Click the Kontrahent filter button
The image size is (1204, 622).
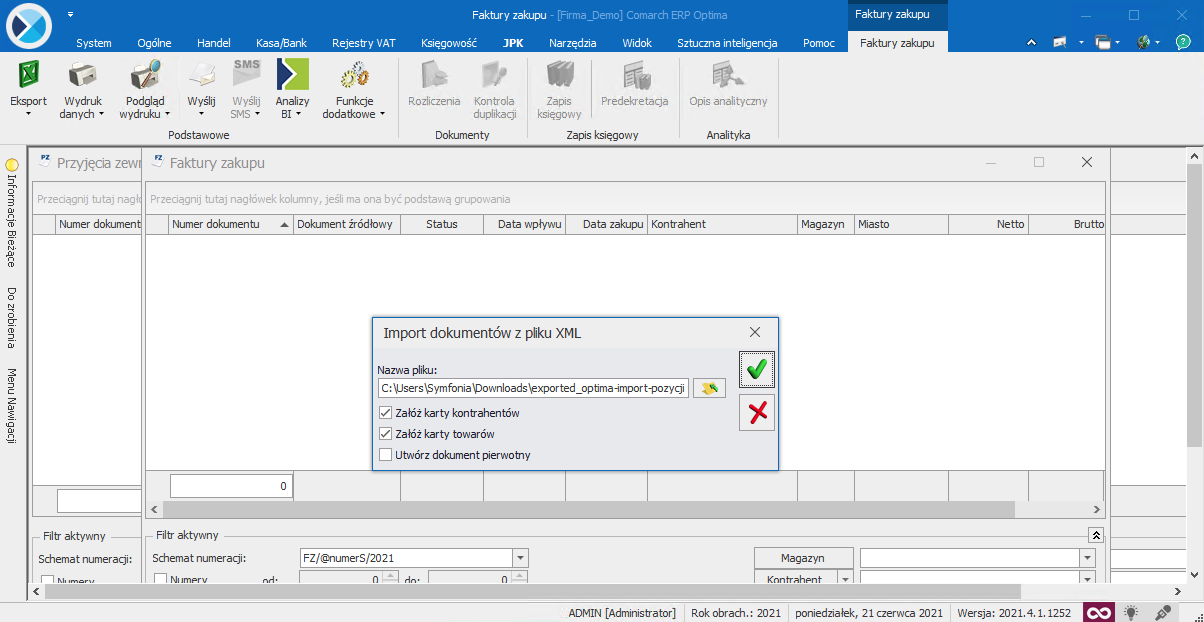click(x=794, y=580)
